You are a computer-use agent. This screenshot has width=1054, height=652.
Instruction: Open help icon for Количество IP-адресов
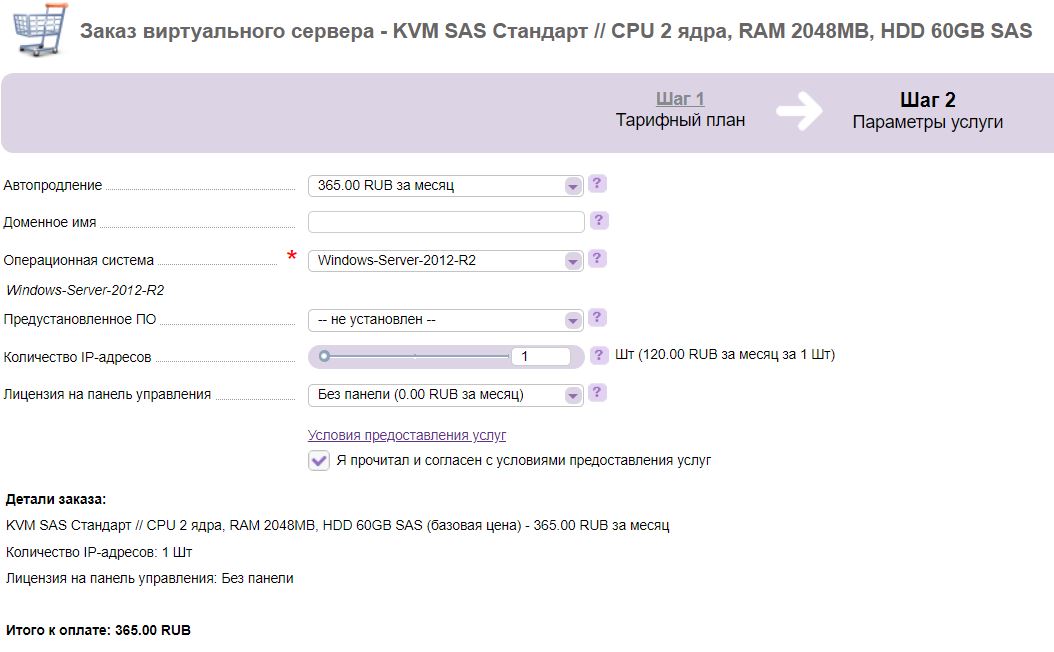(x=598, y=355)
